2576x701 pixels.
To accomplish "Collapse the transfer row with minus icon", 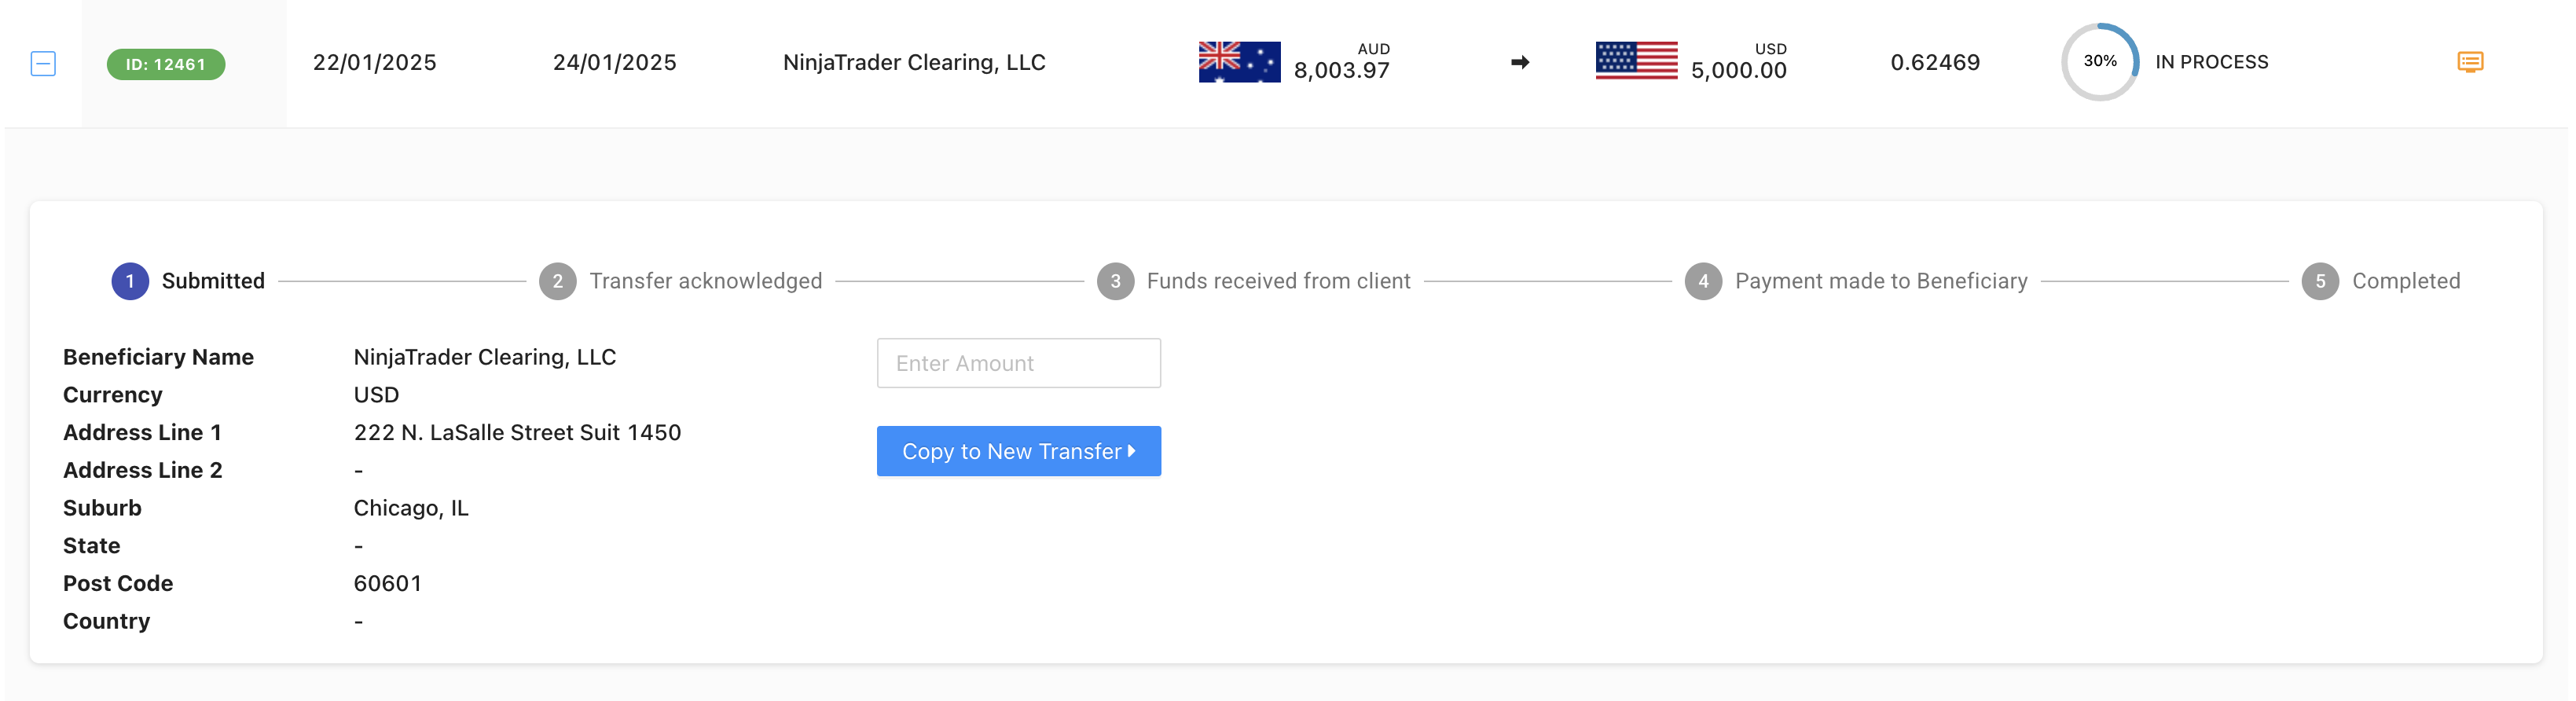I will click(43, 64).
